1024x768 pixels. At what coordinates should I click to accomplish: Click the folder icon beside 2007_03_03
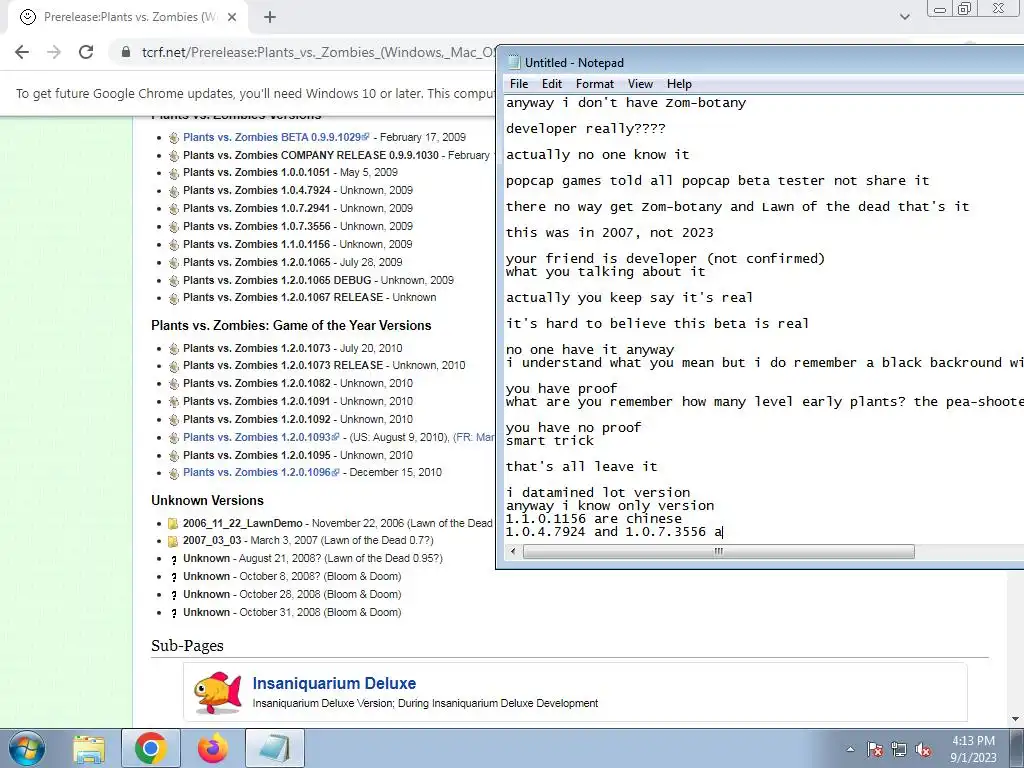(x=173, y=541)
